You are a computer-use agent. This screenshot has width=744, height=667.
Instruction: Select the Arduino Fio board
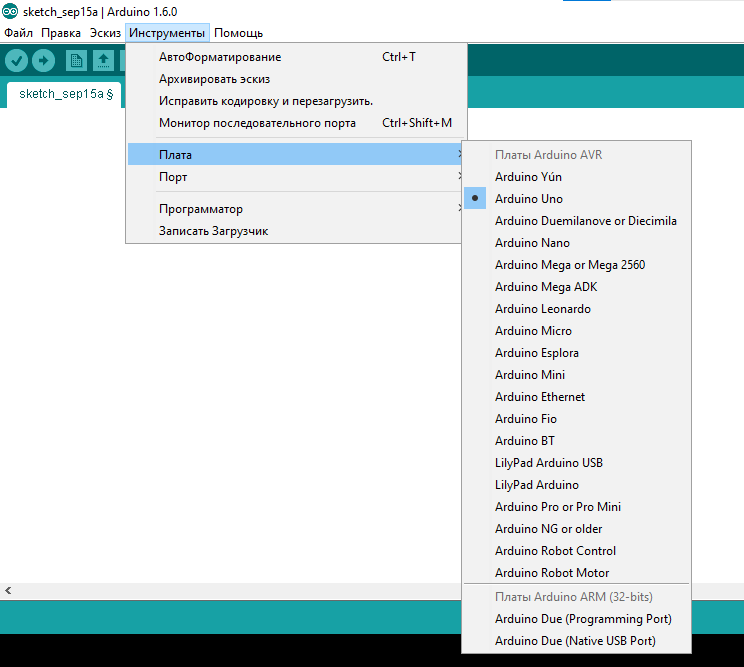click(577, 419)
